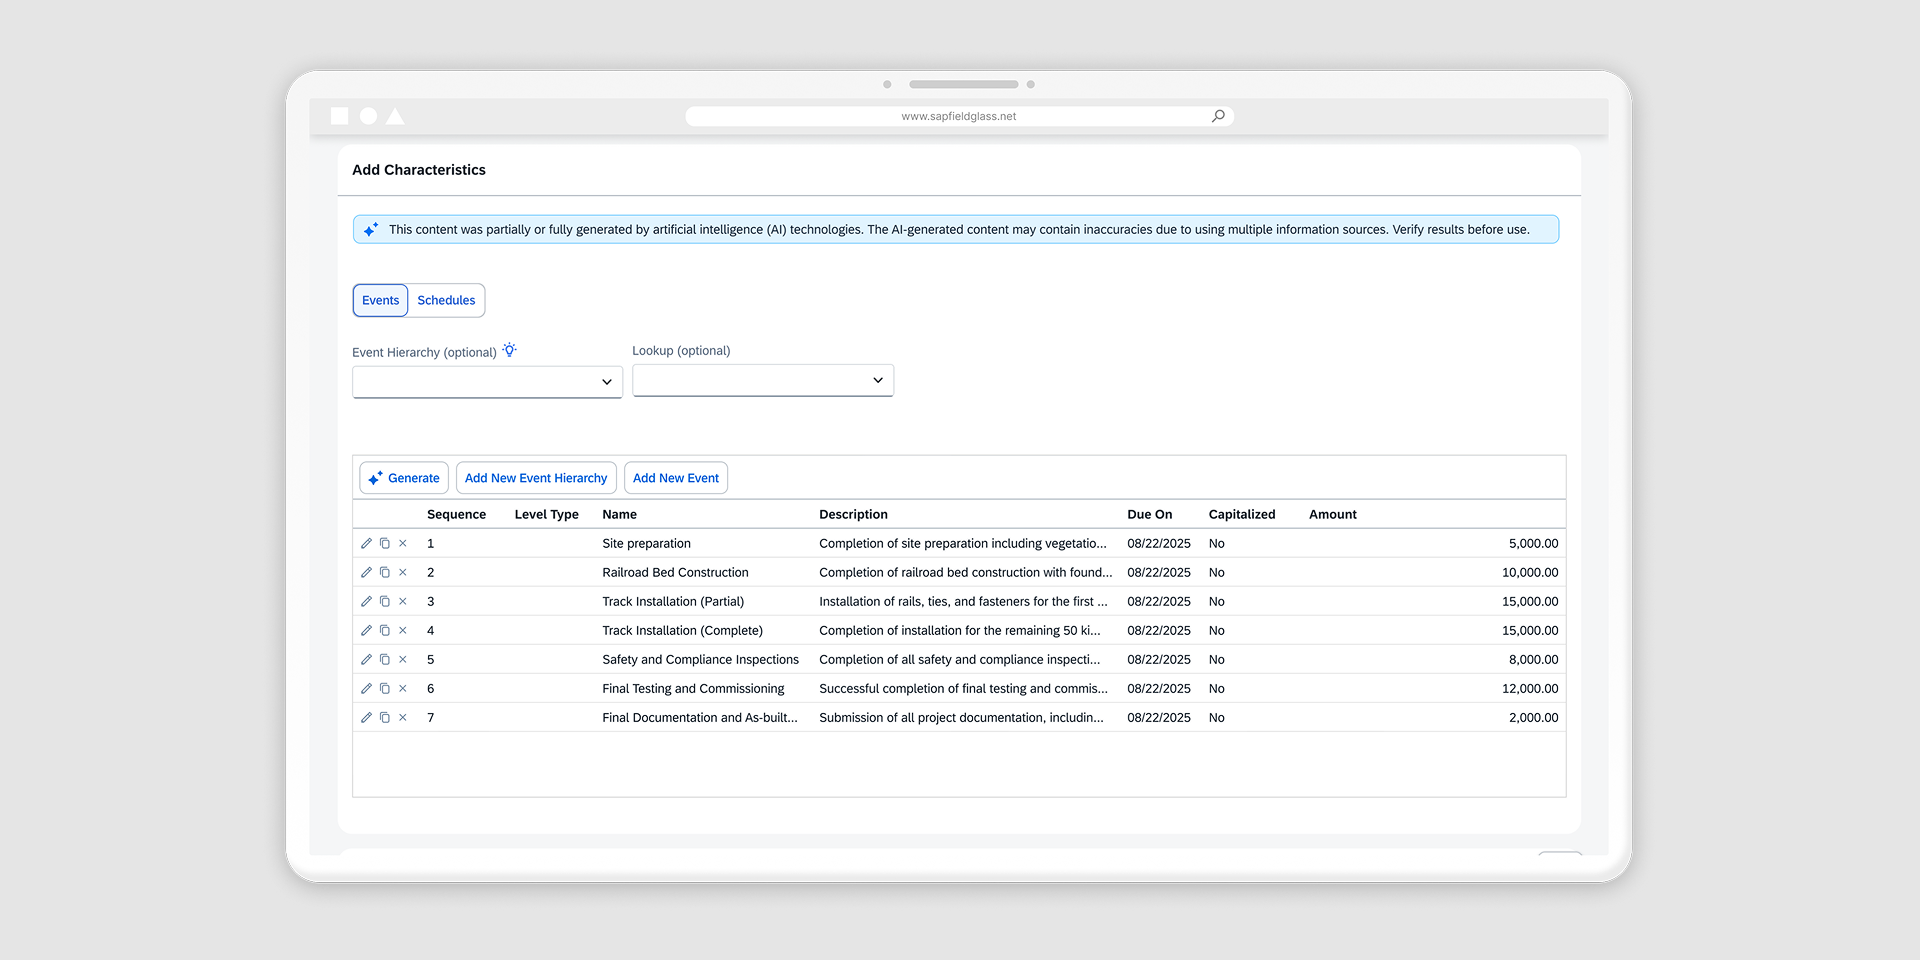This screenshot has height=960, width=1920.
Task: Switch to the Events tab
Action: click(380, 300)
